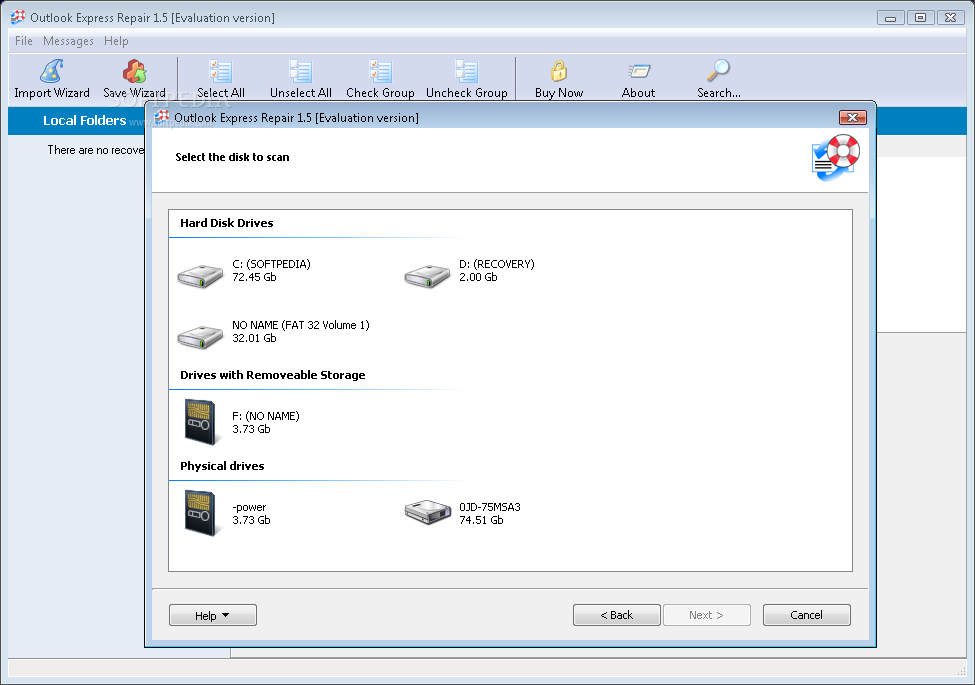
Task: Click the 2.00 Gb size text
Action: coord(478,277)
